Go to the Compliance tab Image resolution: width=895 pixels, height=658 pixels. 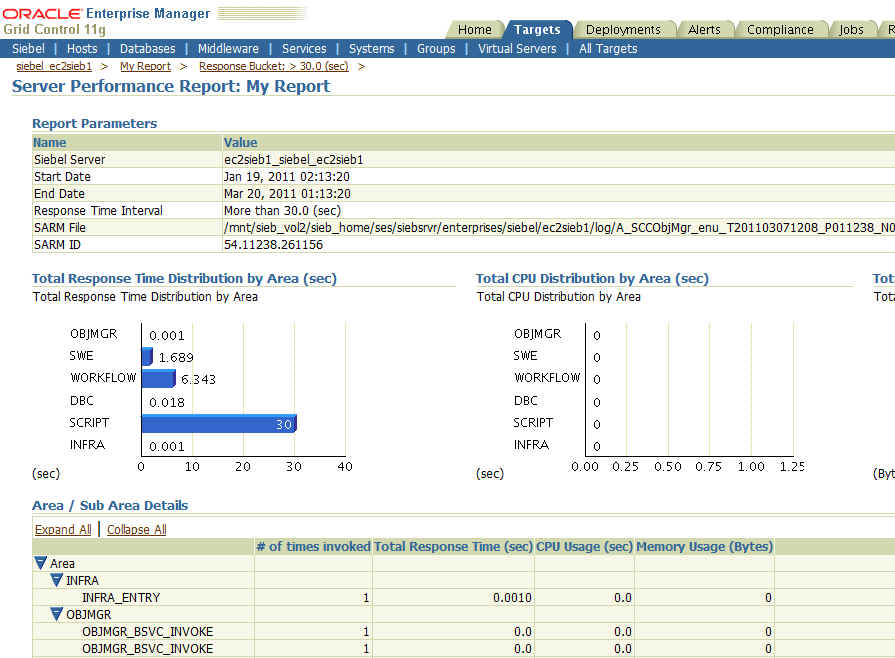pyautogui.click(x=780, y=30)
